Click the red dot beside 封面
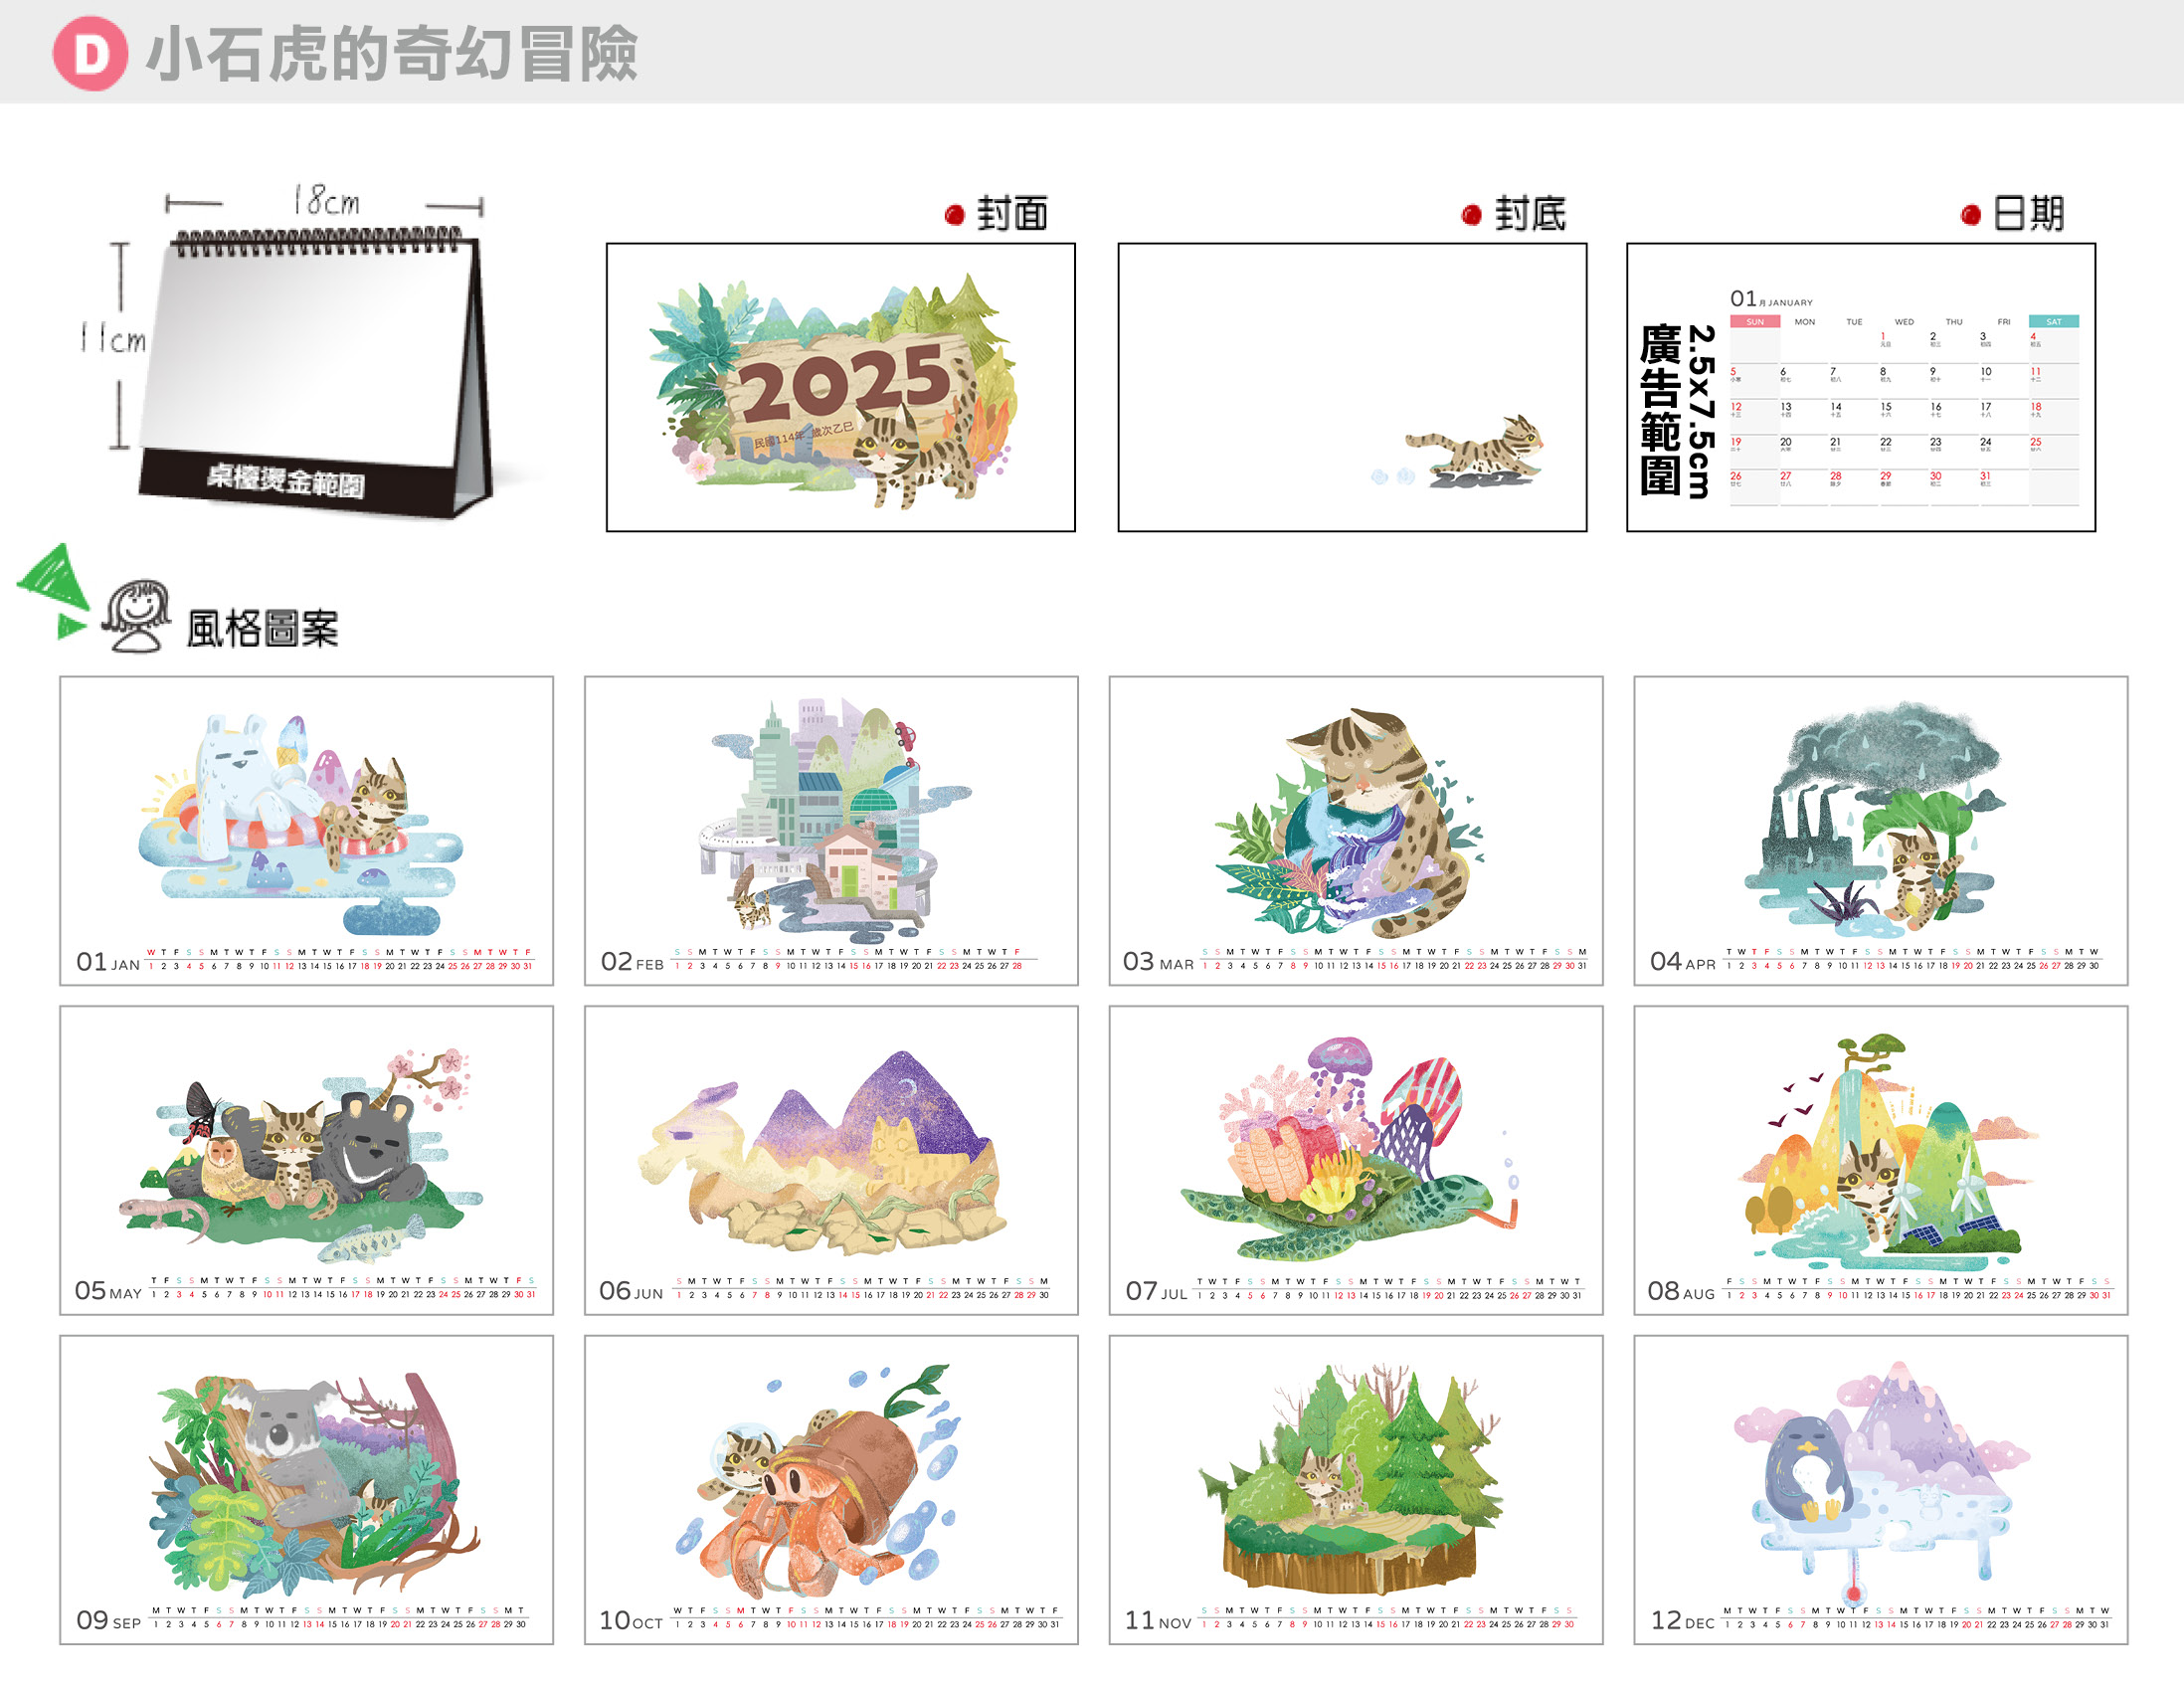The image size is (2184, 1693). [x=954, y=215]
